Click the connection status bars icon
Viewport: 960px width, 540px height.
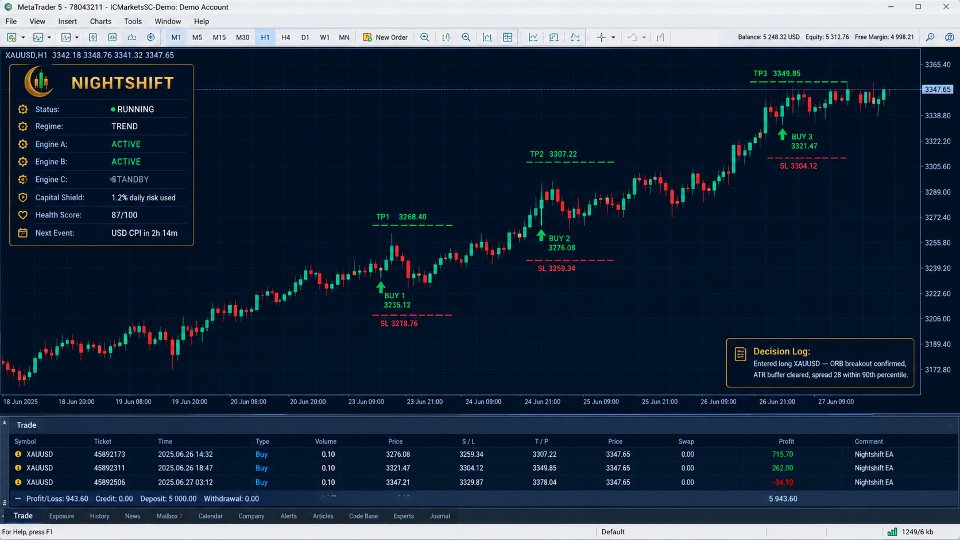tap(892, 531)
